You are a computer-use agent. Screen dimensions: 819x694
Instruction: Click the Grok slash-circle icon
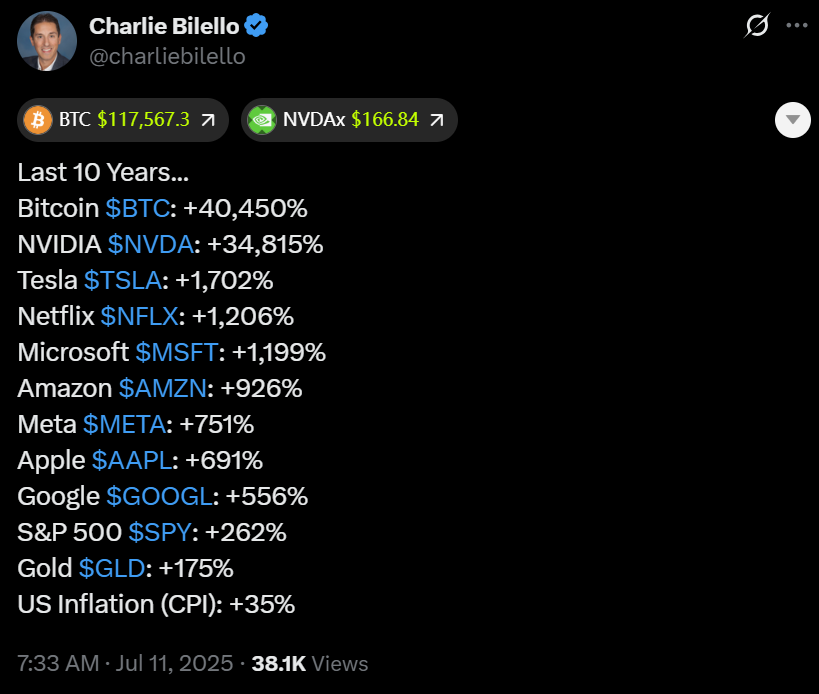click(x=757, y=26)
